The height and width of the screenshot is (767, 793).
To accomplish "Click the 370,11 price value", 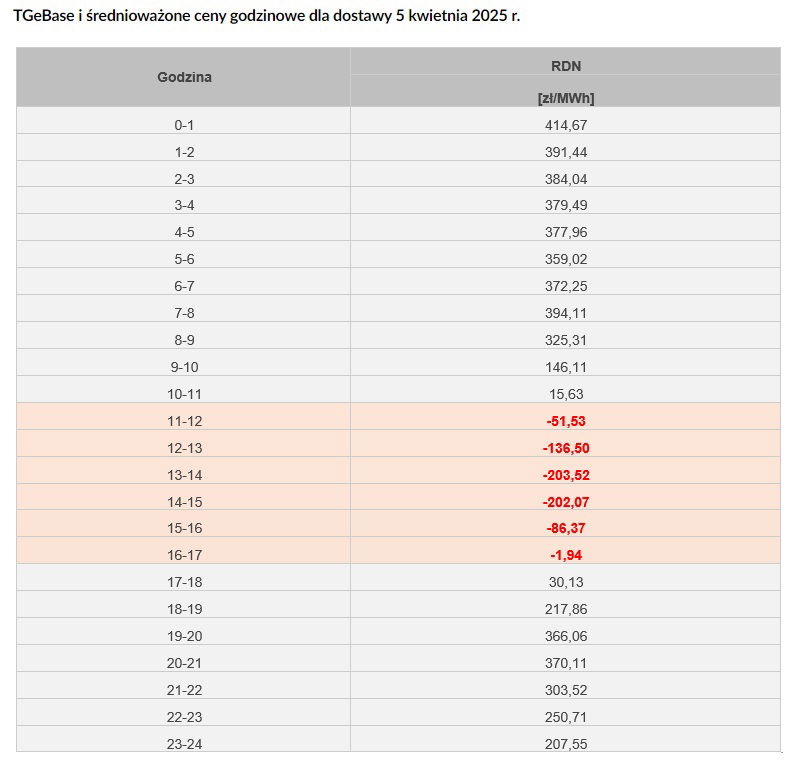I will coord(565,663).
